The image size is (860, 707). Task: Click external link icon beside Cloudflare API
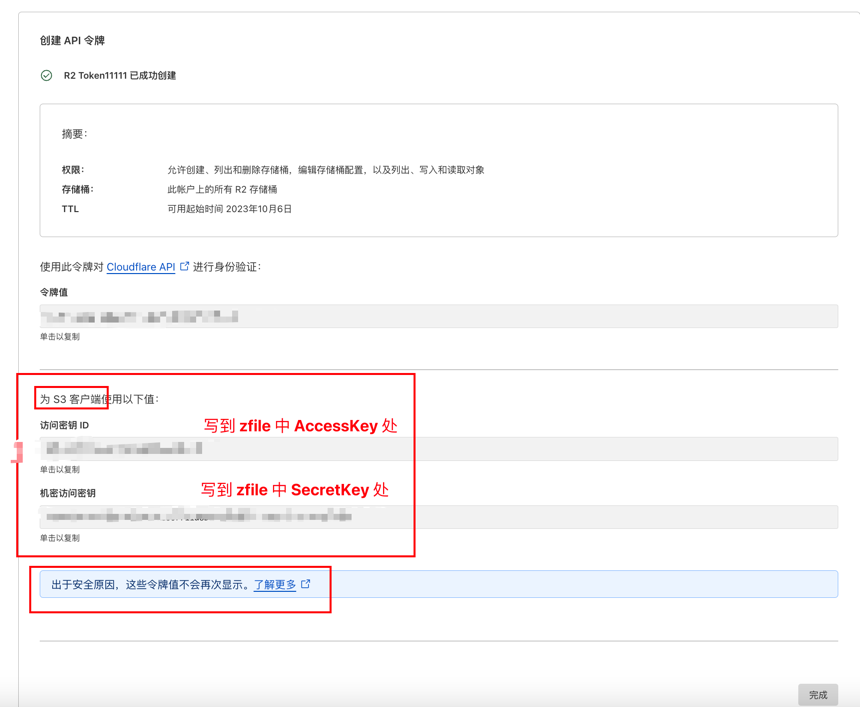(185, 266)
